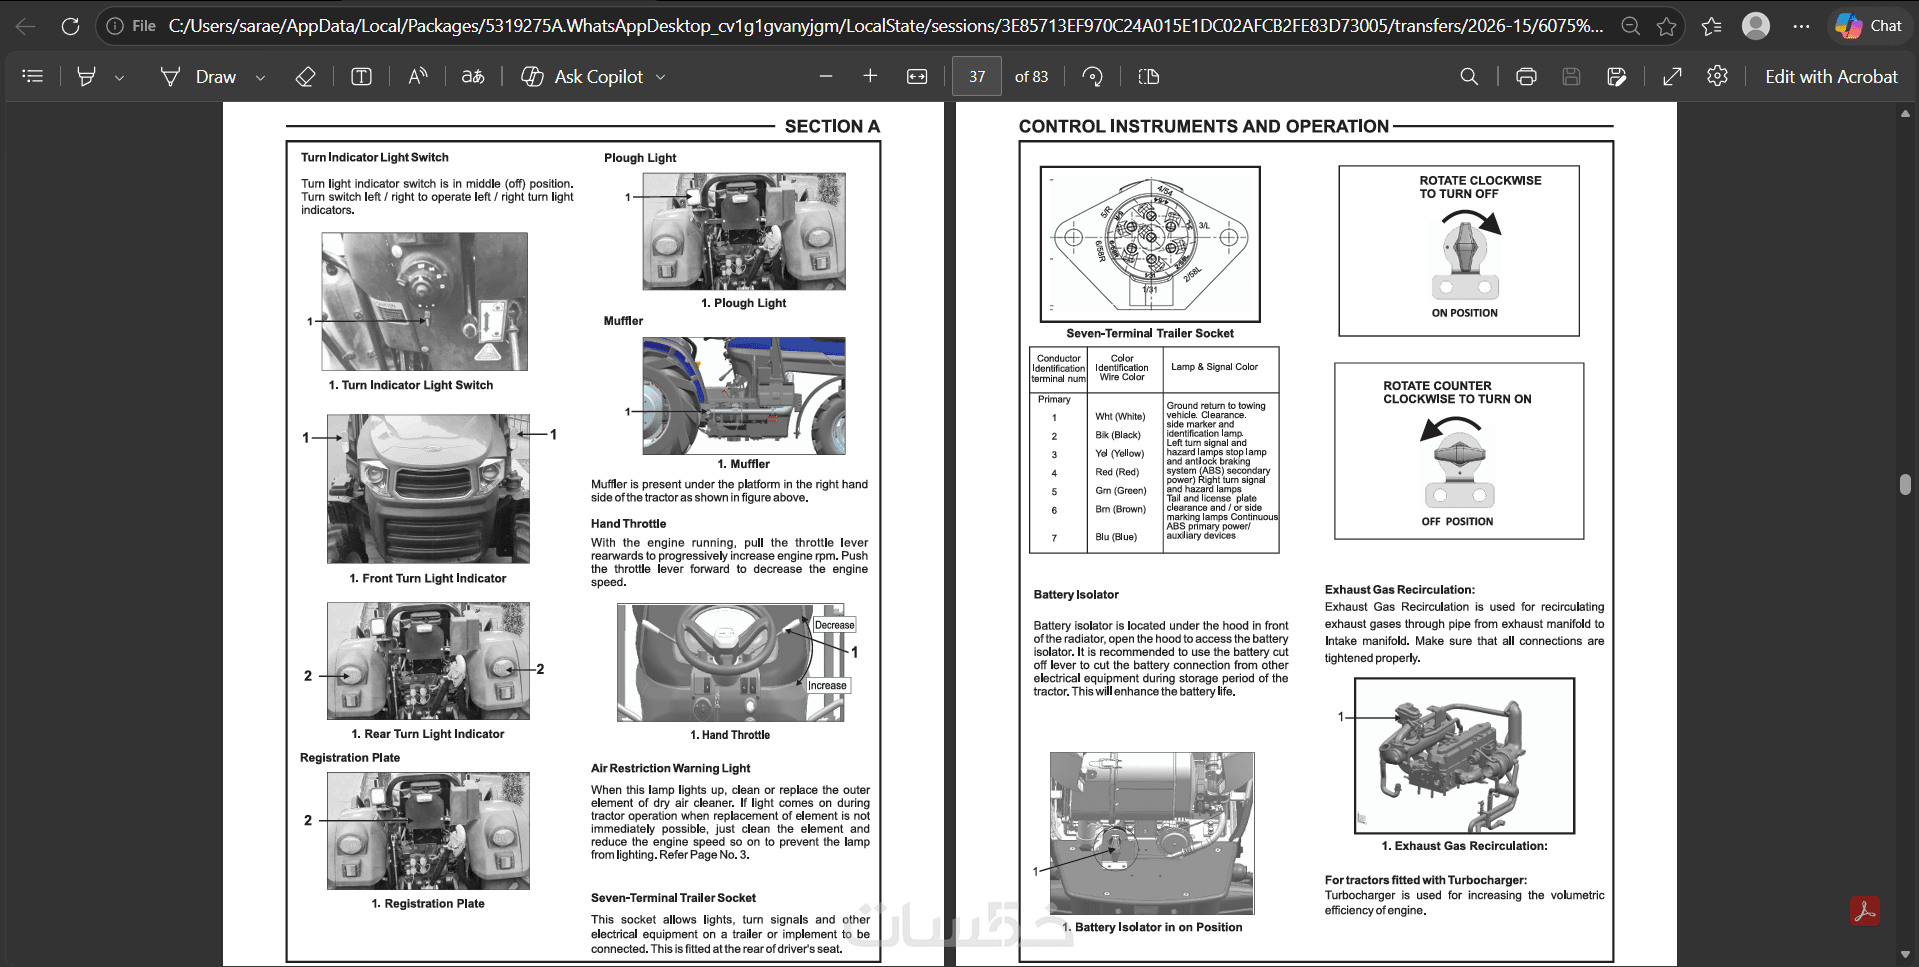Click the magnifier zoom icon in address bar

(x=1630, y=26)
